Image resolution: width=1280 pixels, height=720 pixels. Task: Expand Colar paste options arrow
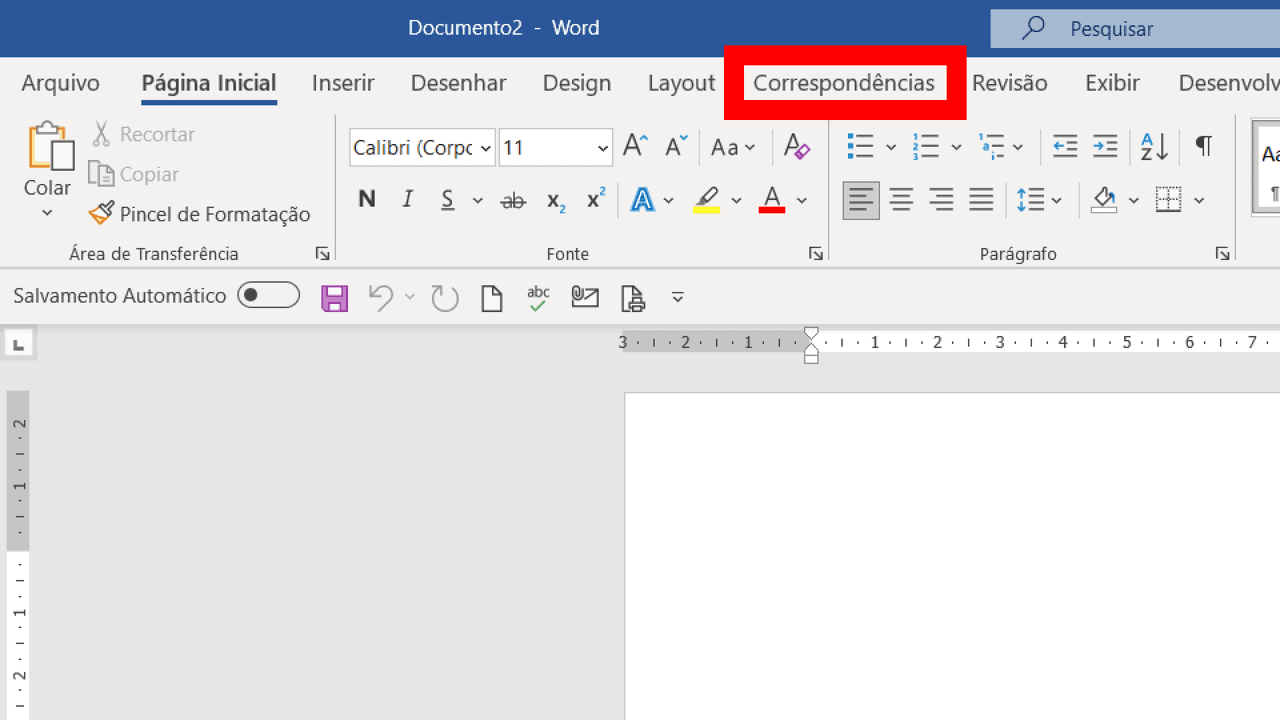(47, 213)
